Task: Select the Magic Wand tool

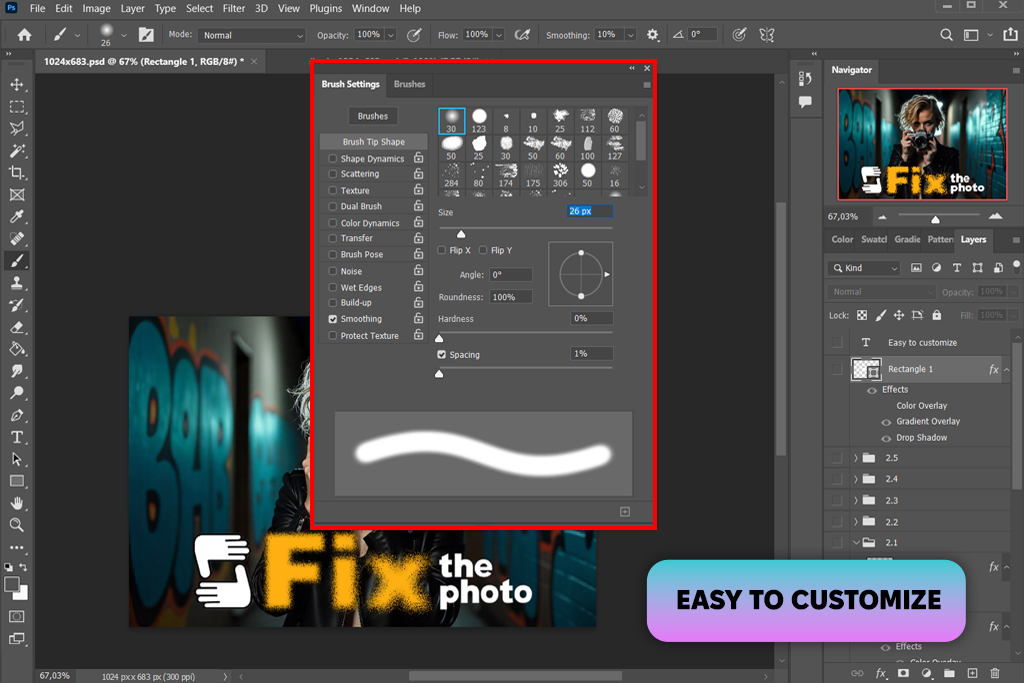Action: tap(17, 151)
